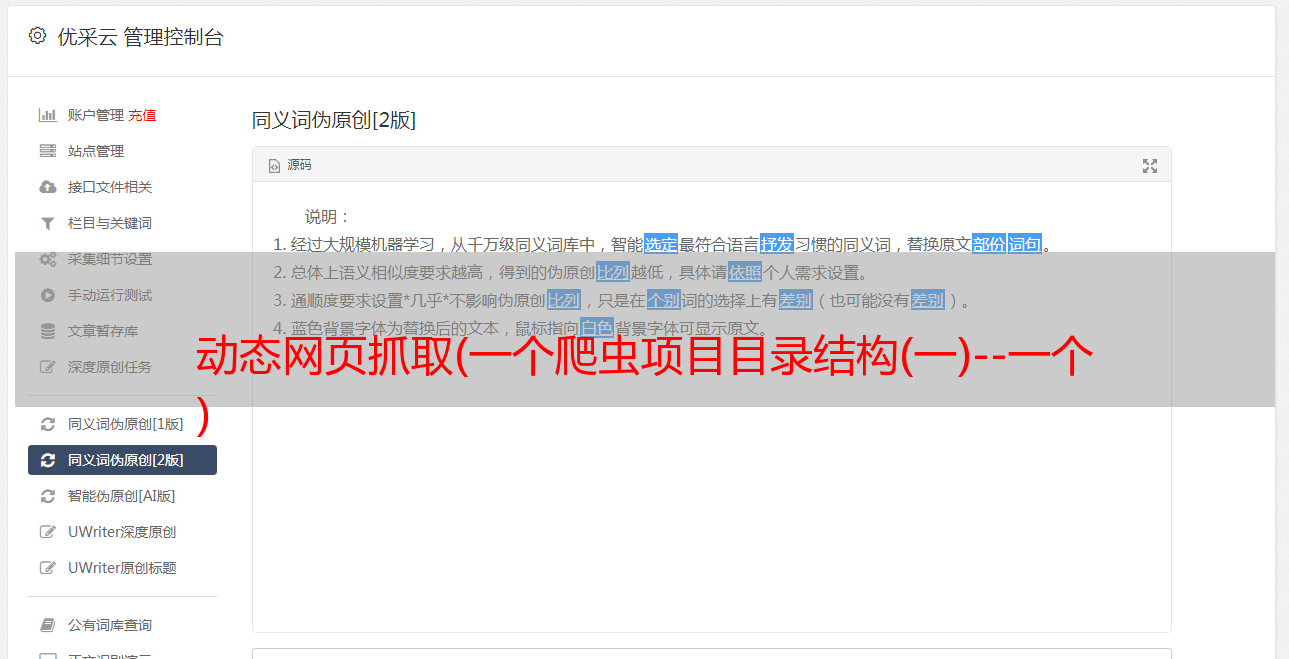Open 同义词伪原创[2版] menu item

pyautogui.click(x=122, y=460)
